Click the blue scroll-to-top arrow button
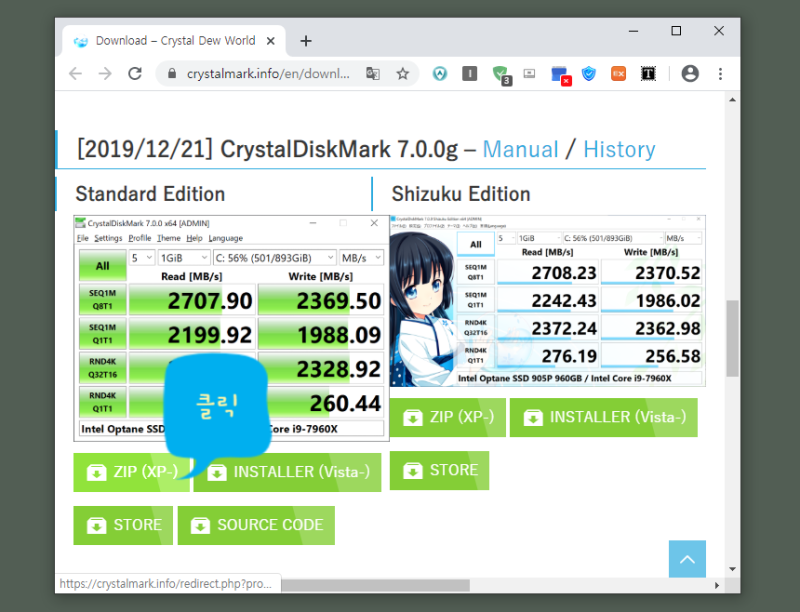The width and height of the screenshot is (800, 612). click(x=687, y=559)
